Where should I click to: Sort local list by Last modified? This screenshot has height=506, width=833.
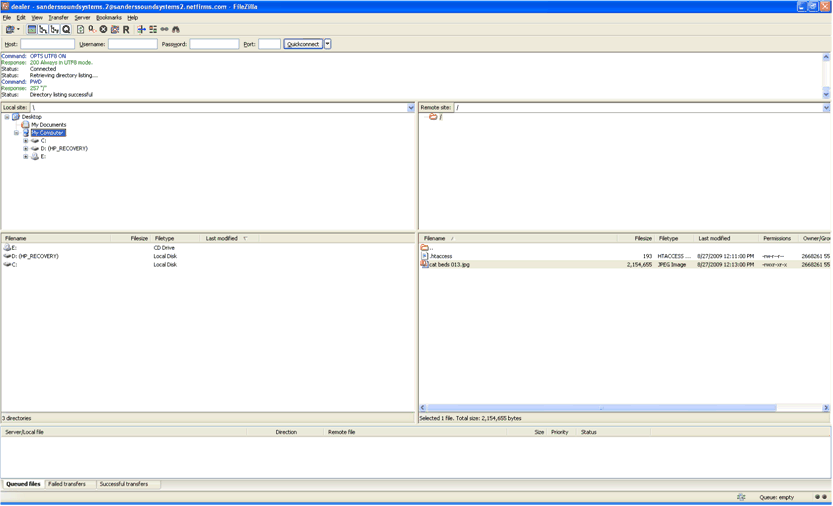(x=229, y=239)
